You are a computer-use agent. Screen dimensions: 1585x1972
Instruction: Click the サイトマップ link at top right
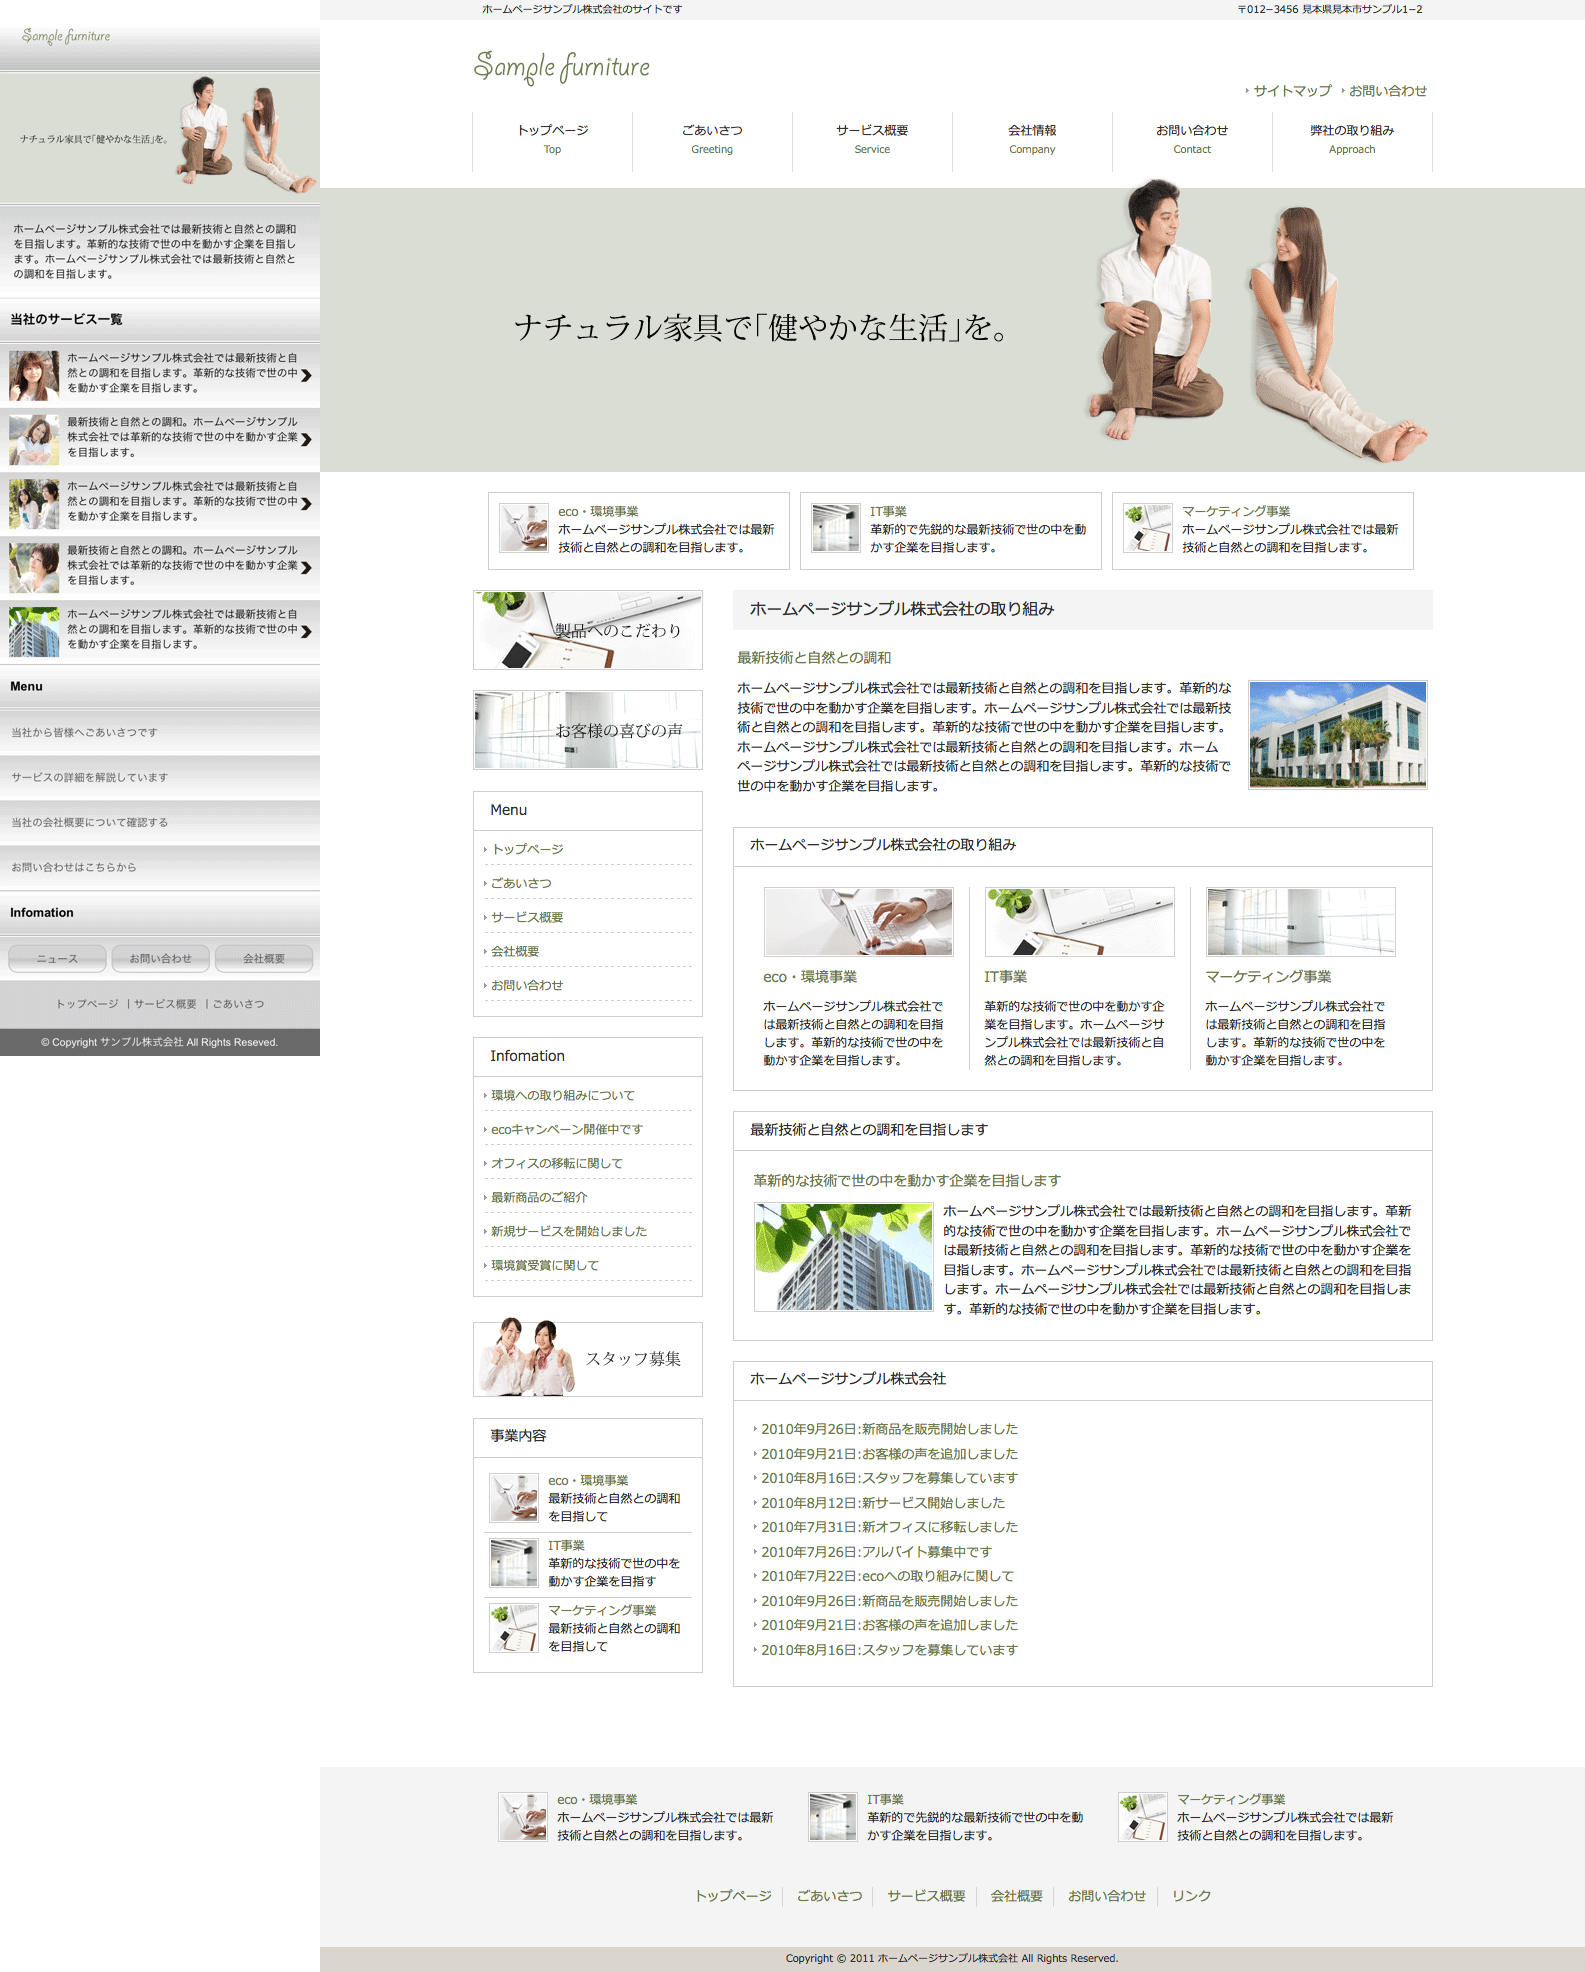(x=1292, y=91)
